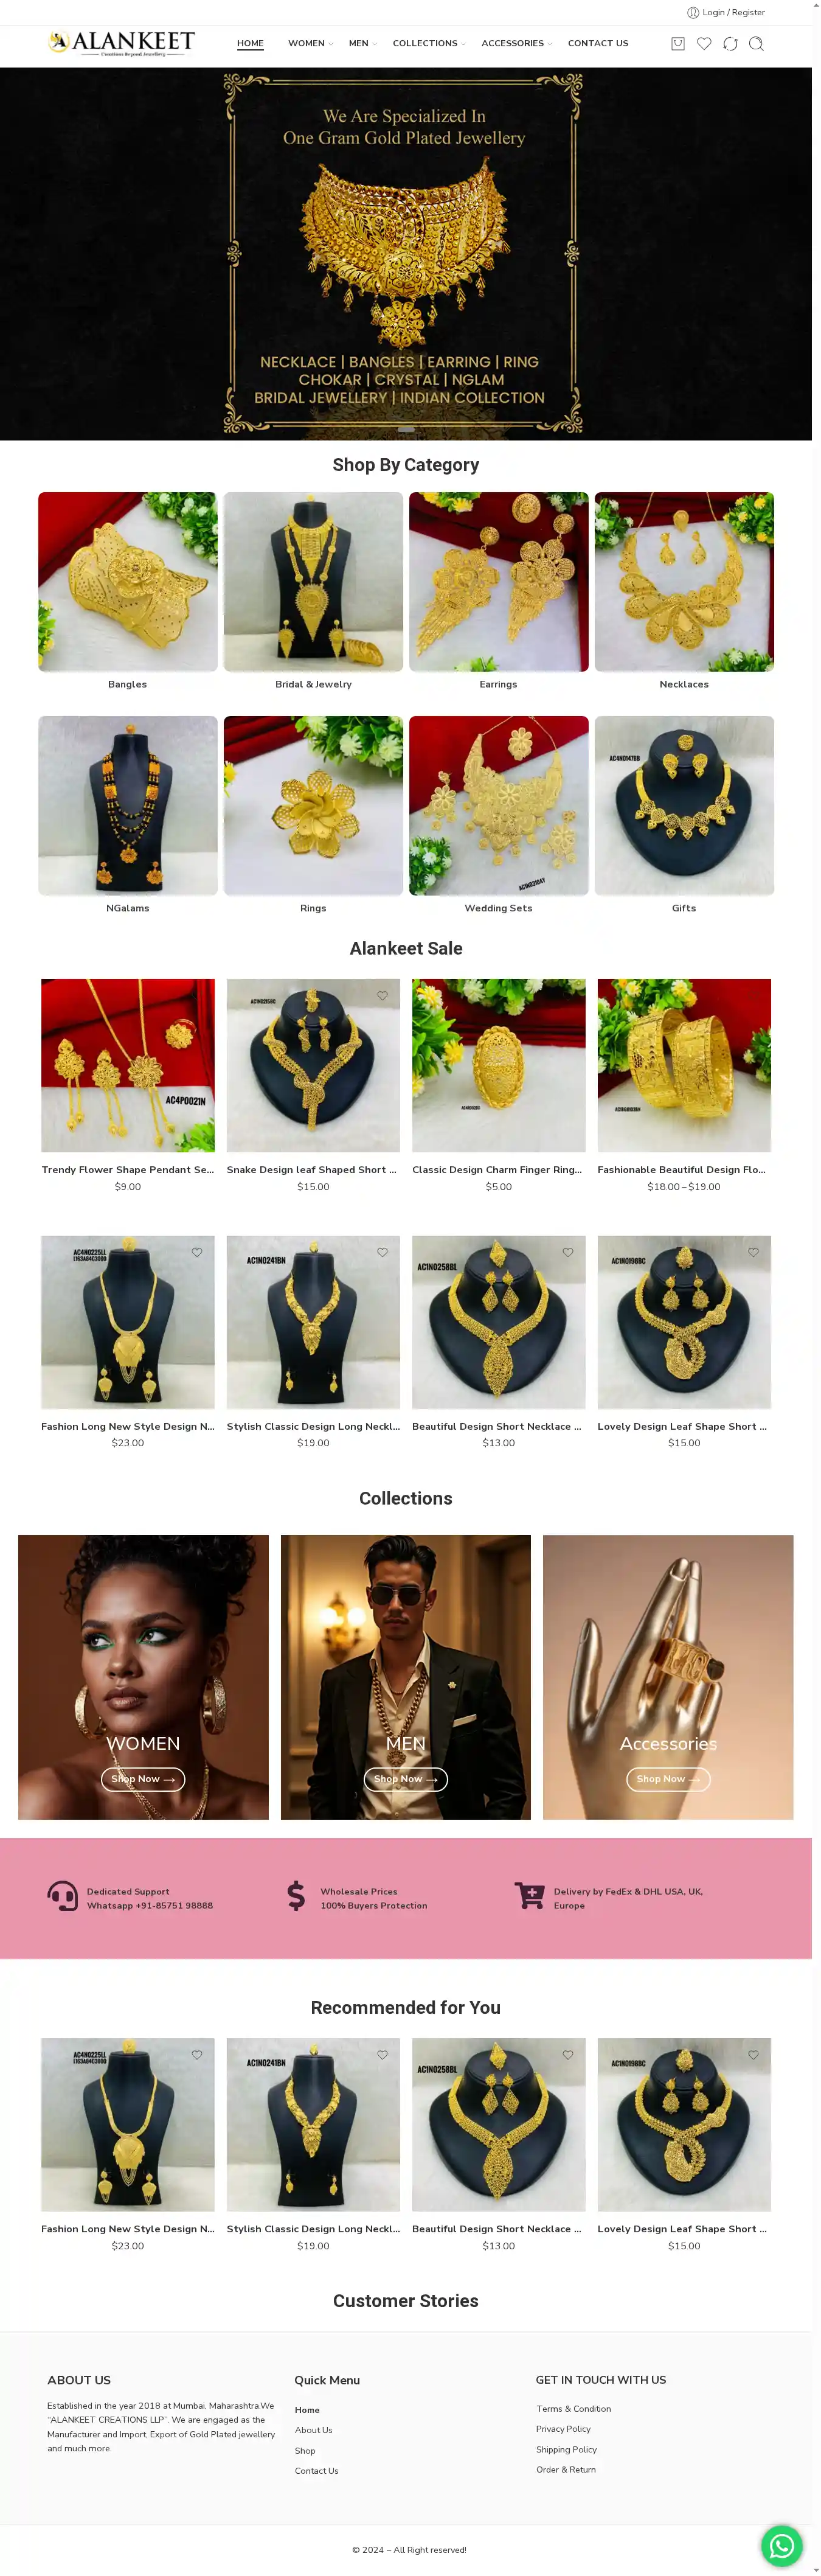Open WhatsApp chat floating button
This screenshot has height=2576, width=821.
(x=782, y=2545)
